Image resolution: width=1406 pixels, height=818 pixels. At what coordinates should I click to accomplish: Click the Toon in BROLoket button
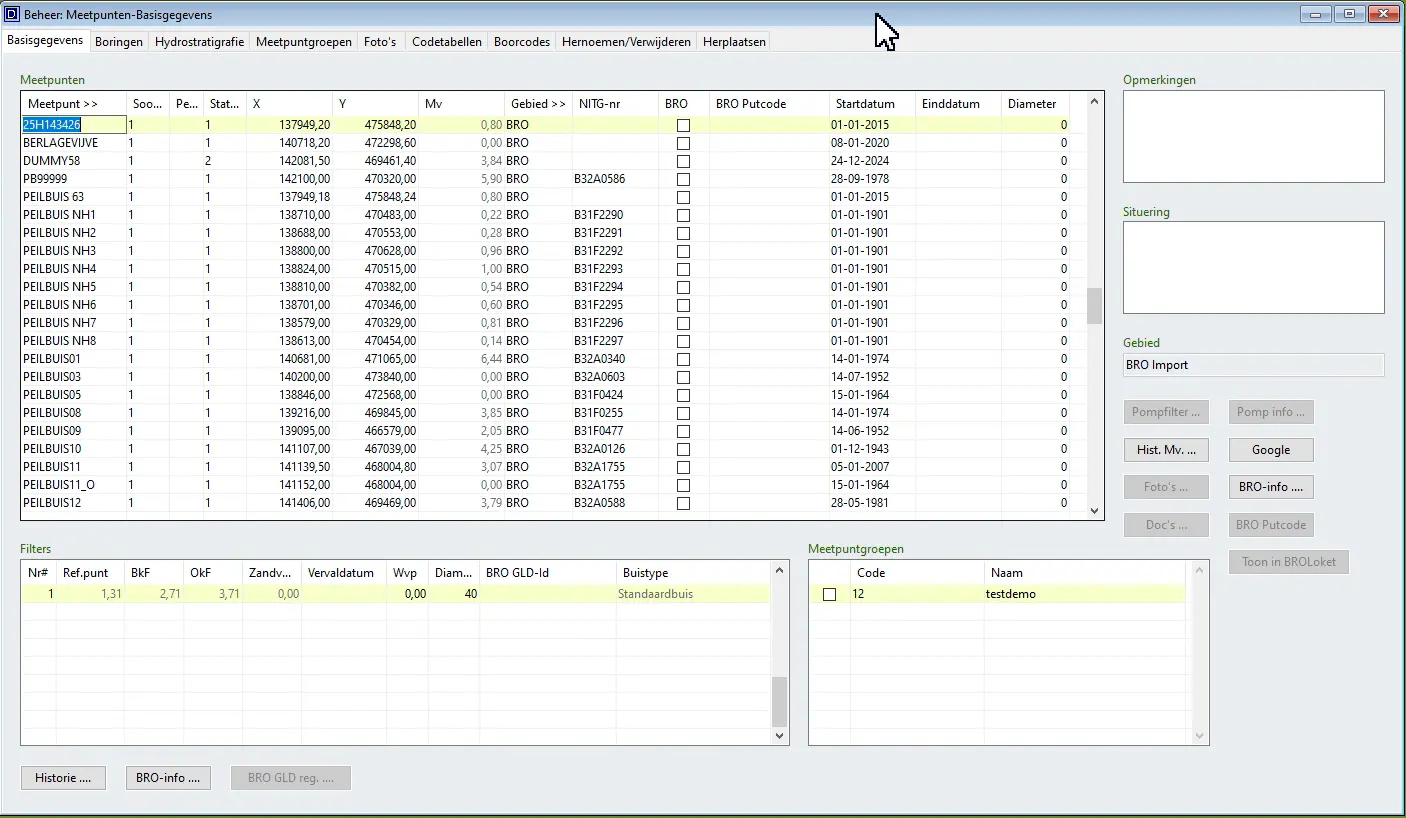click(x=1289, y=562)
